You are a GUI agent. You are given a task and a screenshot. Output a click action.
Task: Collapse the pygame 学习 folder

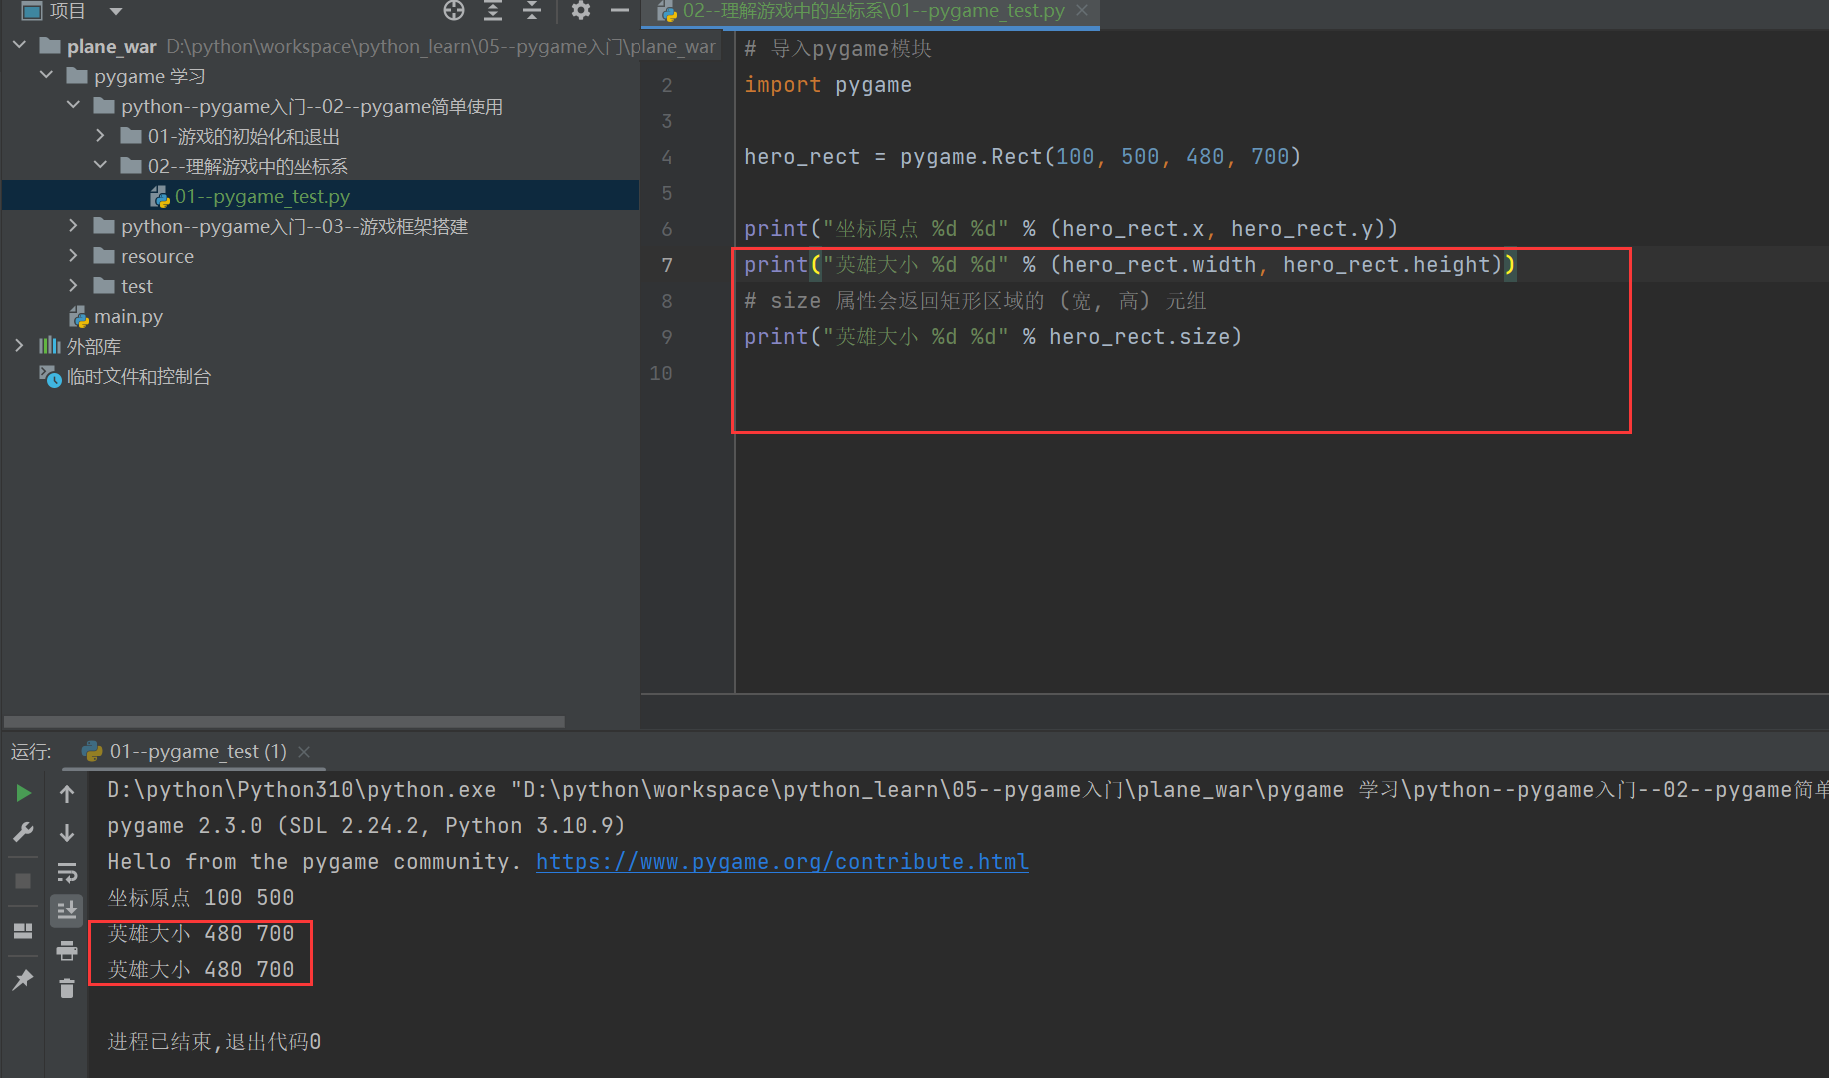coord(46,76)
